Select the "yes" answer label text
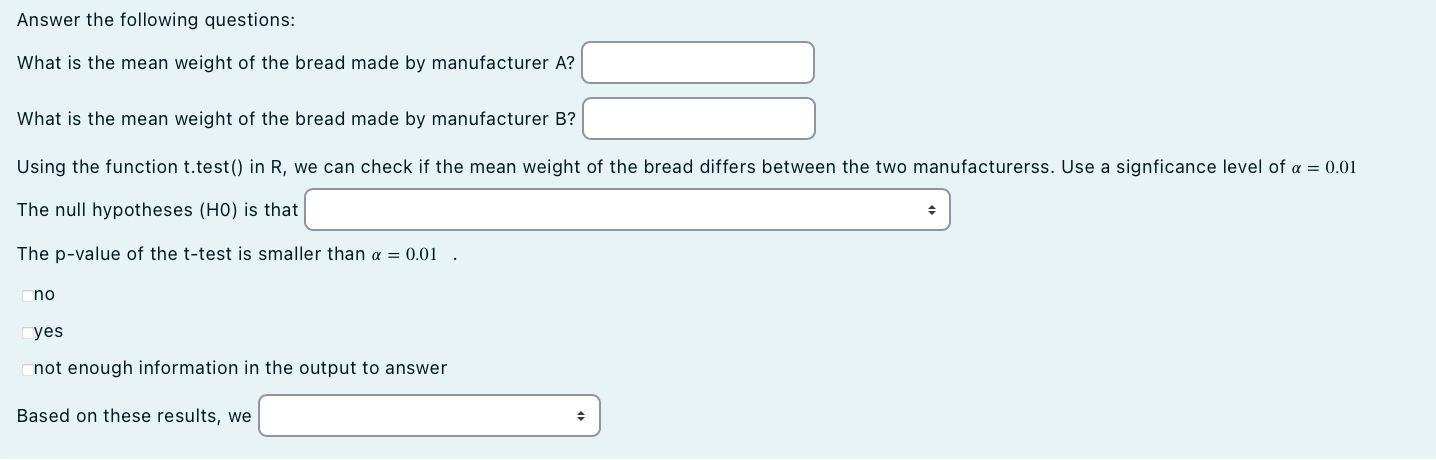Viewport: 1436px width, 460px height. (x=48, y=331)
